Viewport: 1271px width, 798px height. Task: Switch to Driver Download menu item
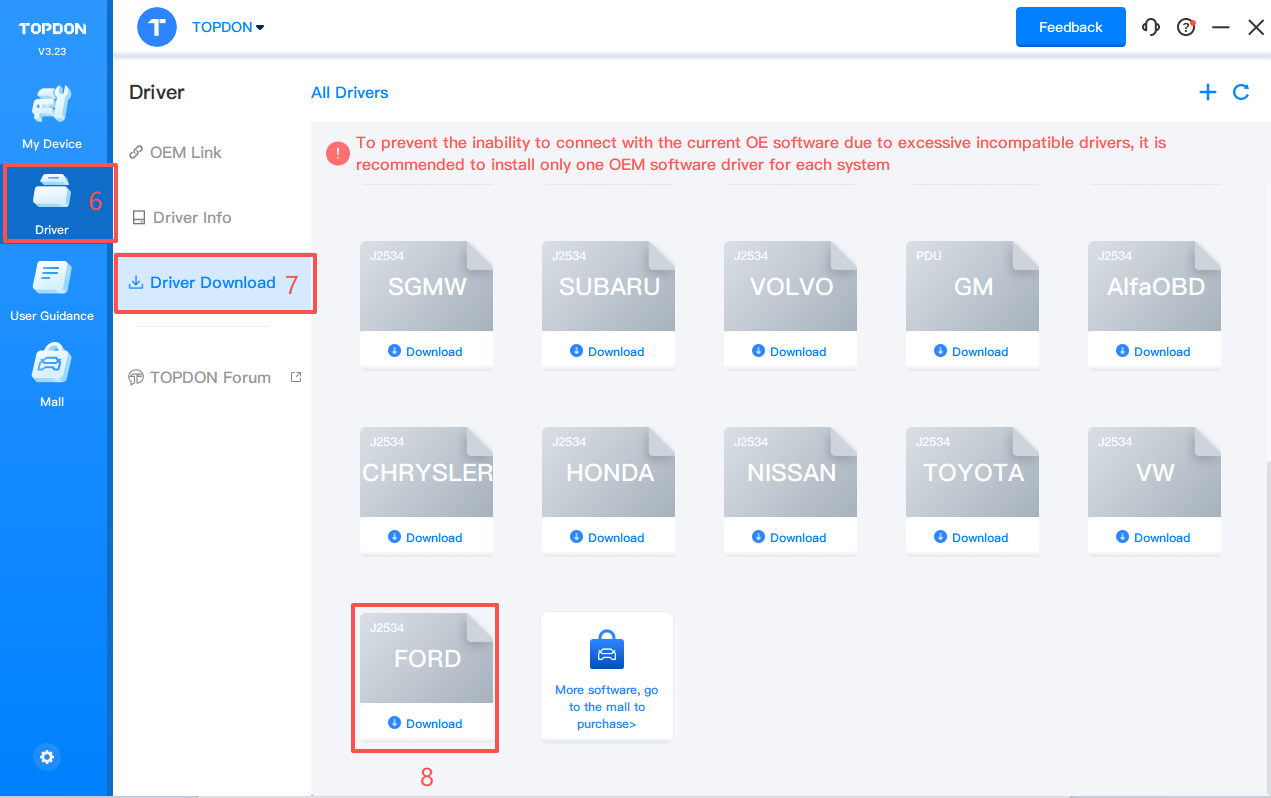(212, 283)
